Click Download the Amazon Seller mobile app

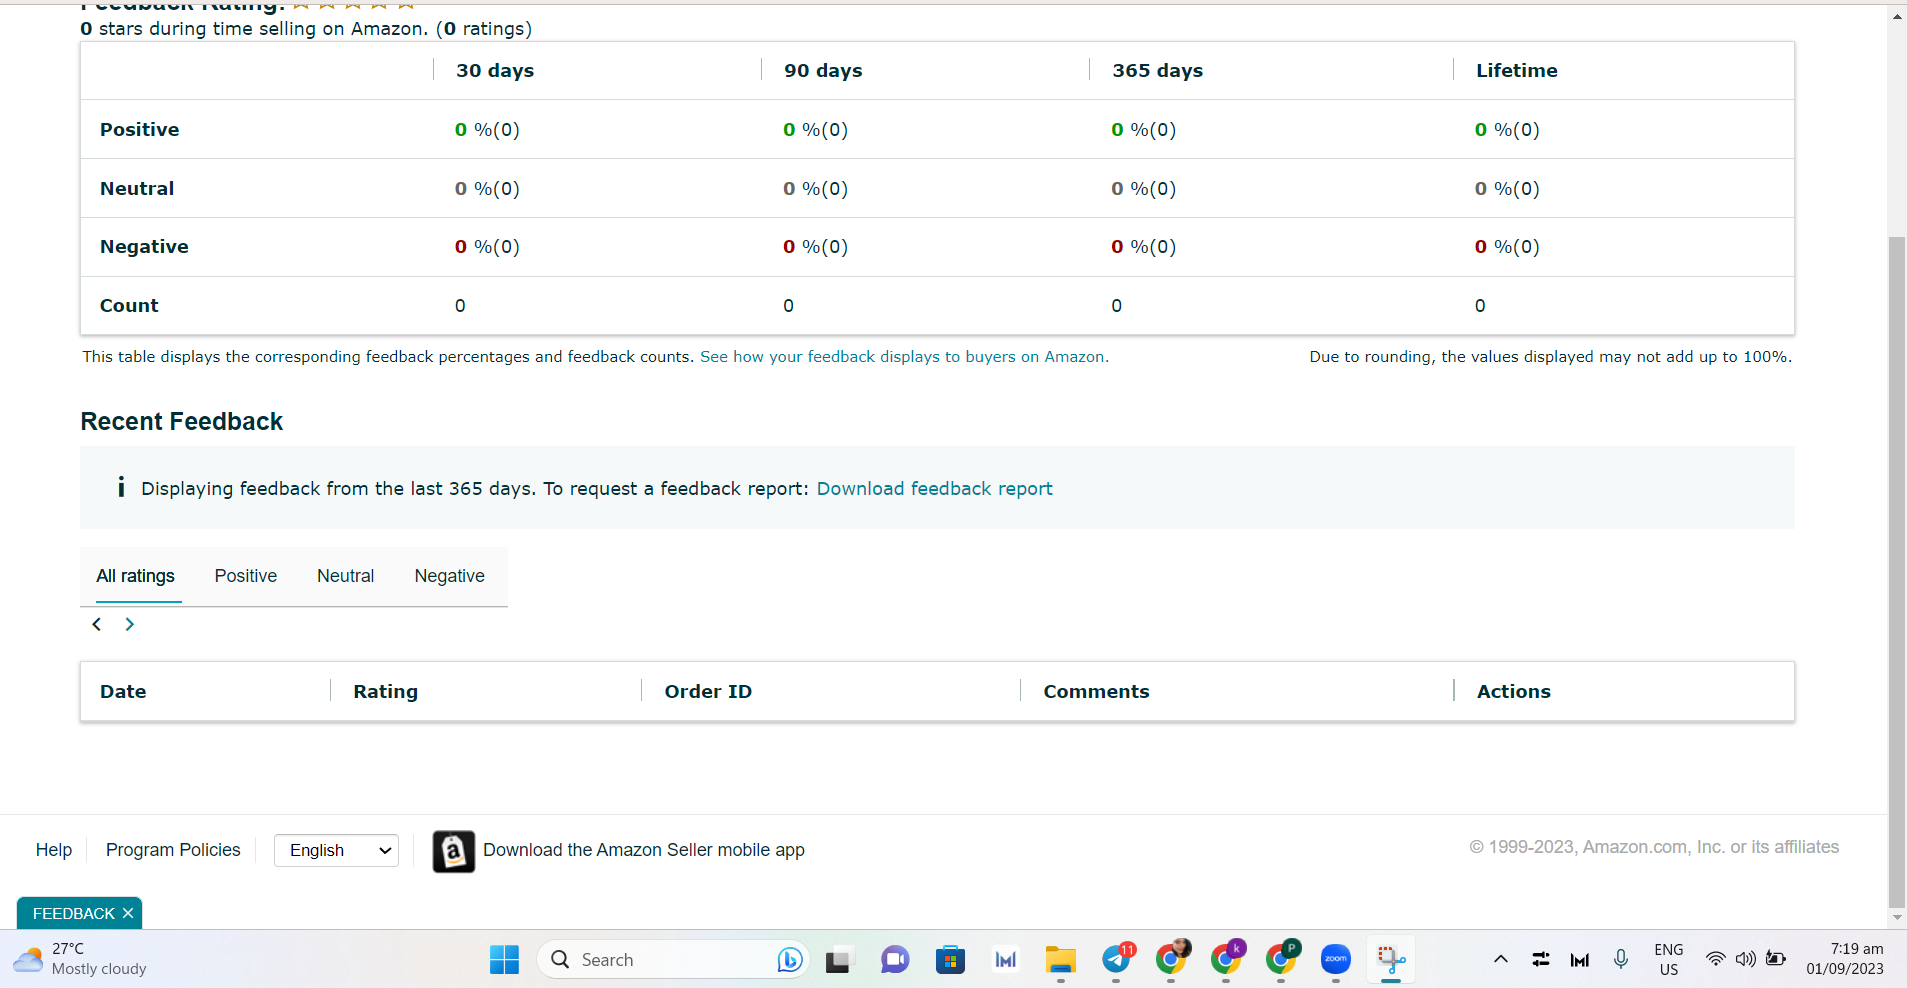click(x=644, y=850)
